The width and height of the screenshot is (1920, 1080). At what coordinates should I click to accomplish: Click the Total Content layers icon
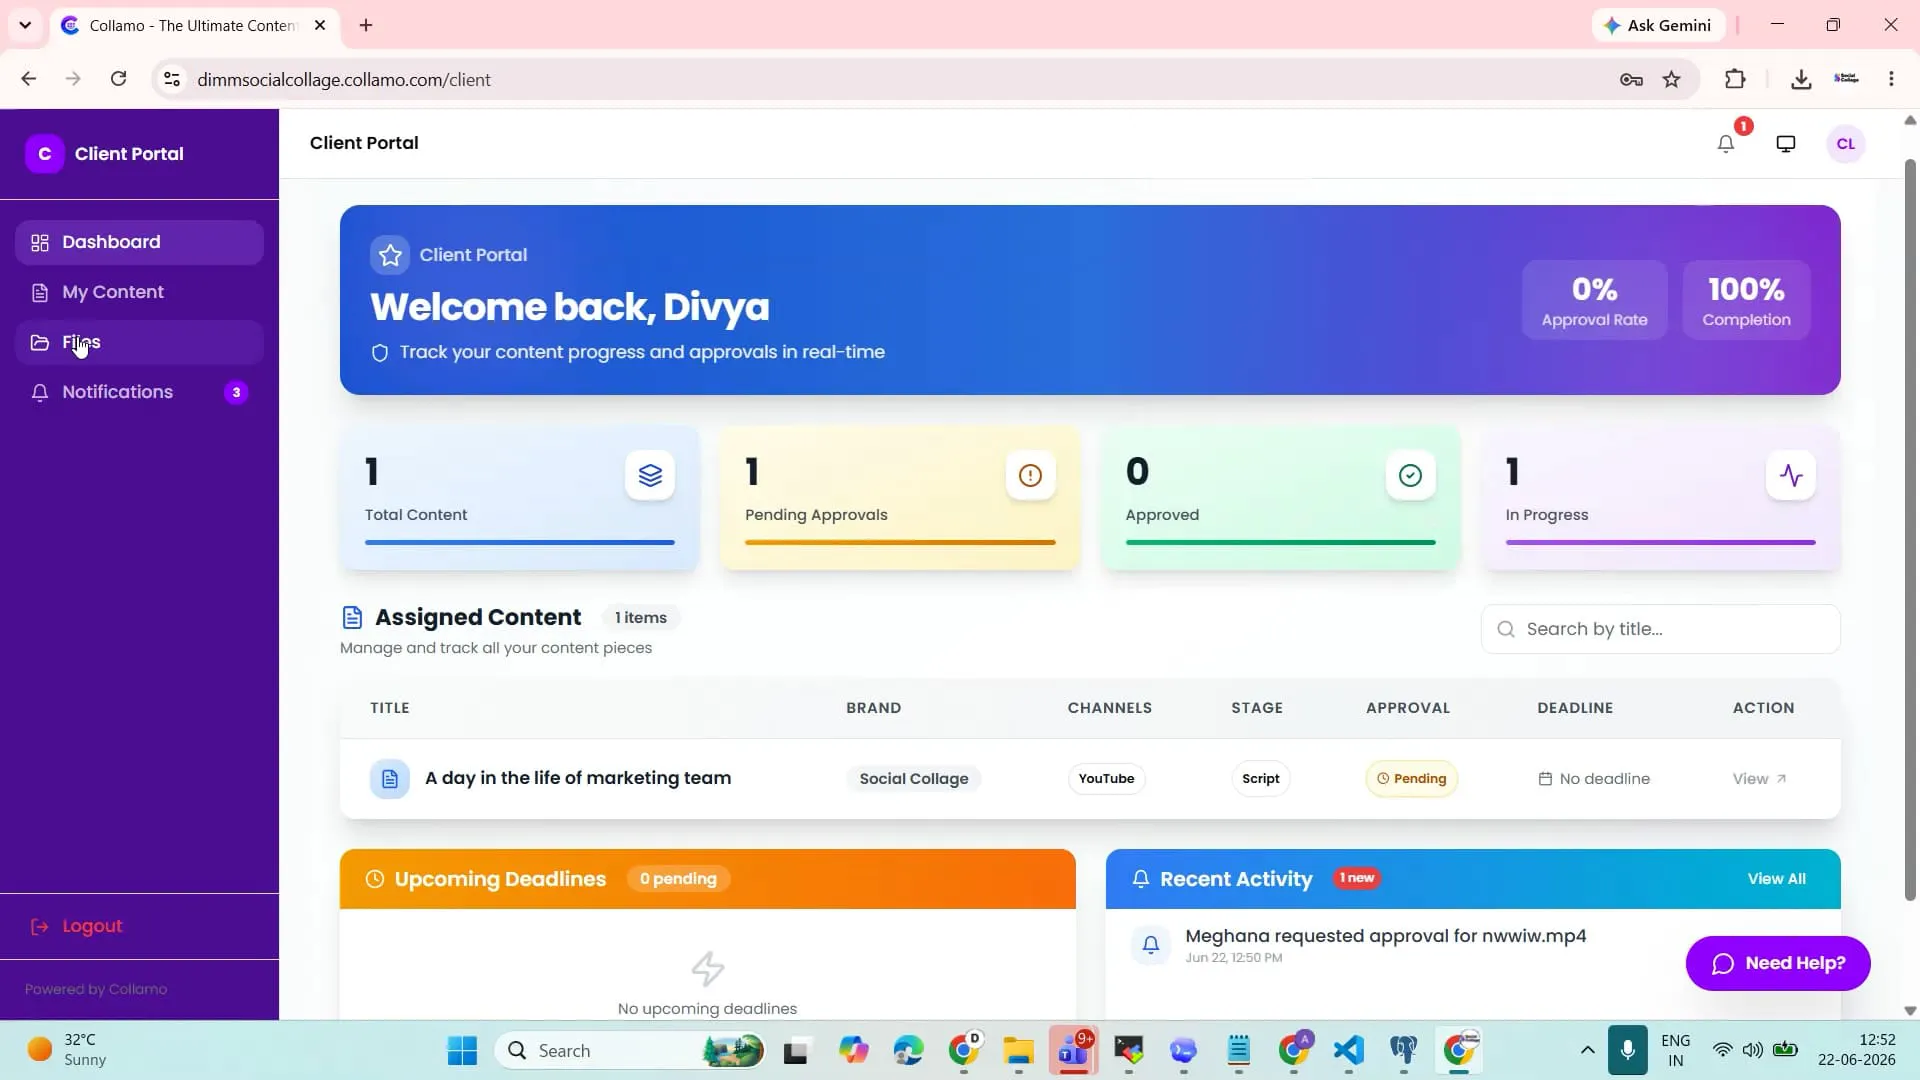point(650,475)
